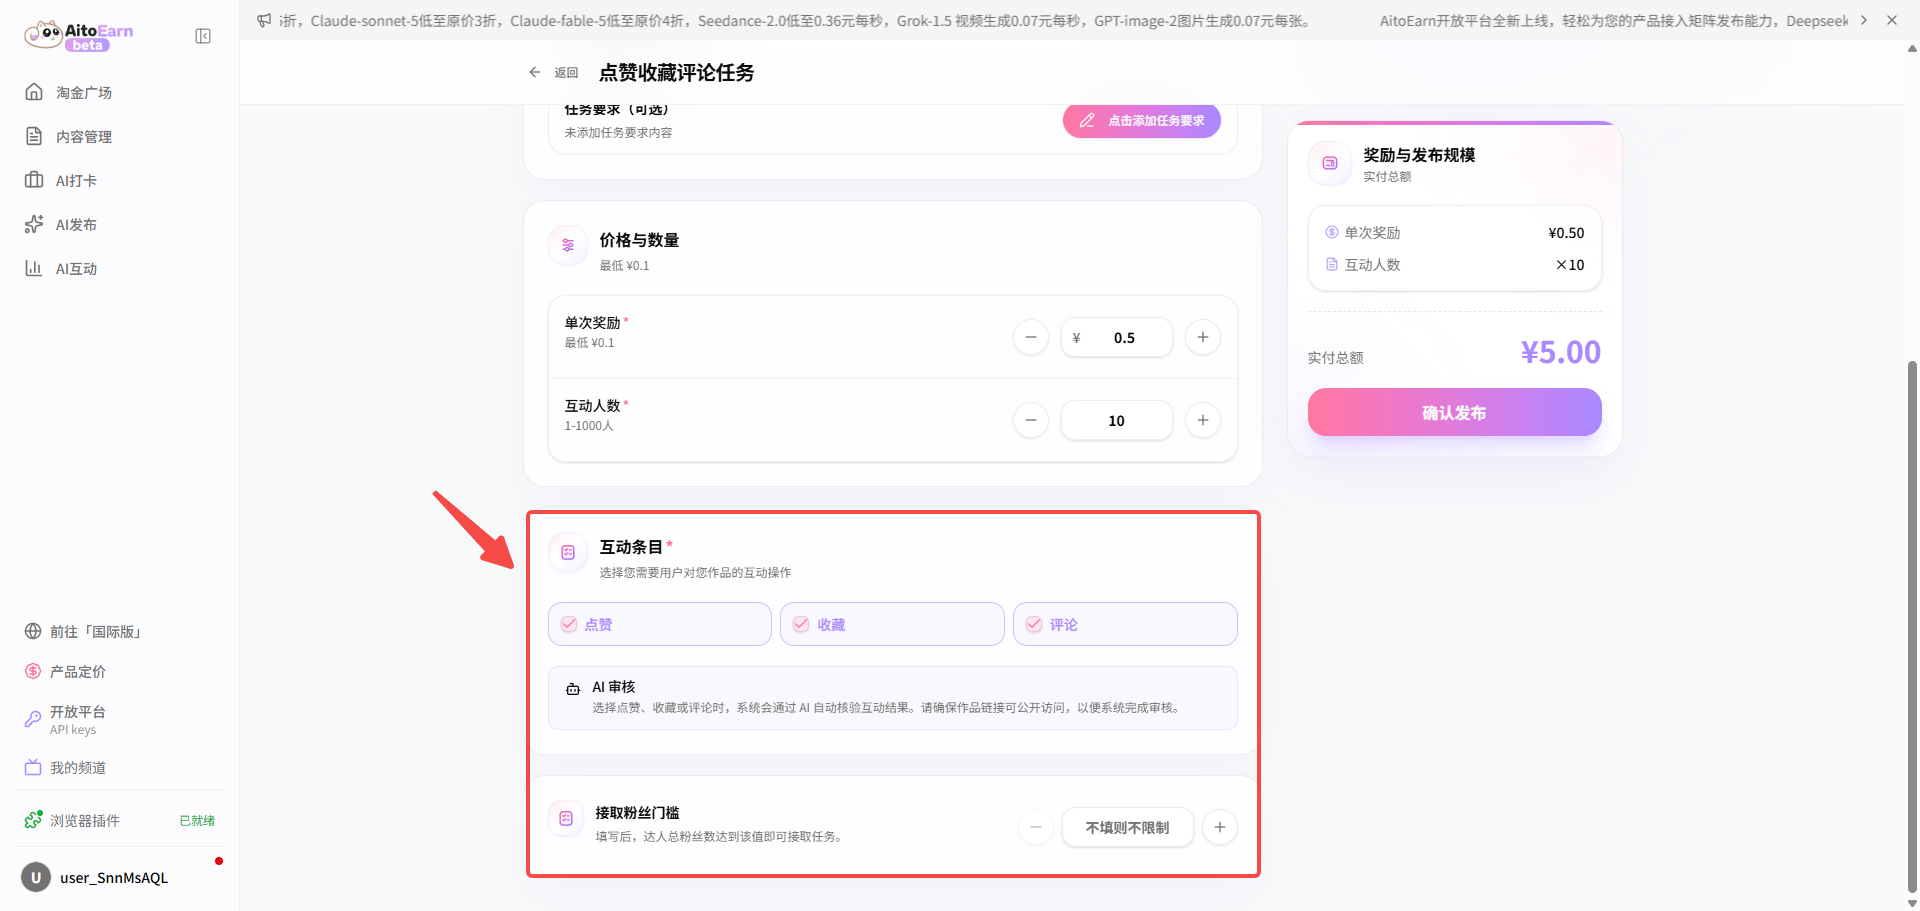Click the page vertical scrollbar
The image size is (1920, 911).
(1912, 626)
